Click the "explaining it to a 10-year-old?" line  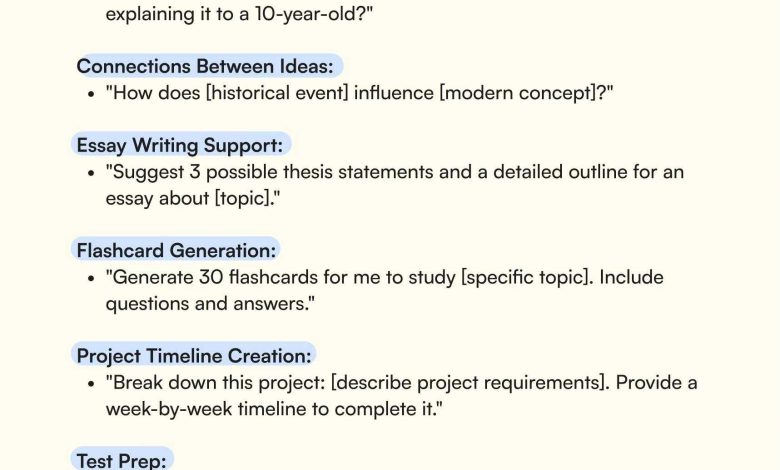pyautogui.click(x=239, y=15)
